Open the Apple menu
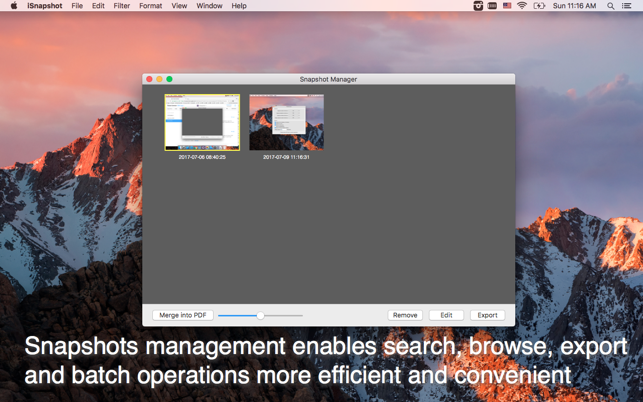This screenshot has height=402, width=643. point(14,6)
